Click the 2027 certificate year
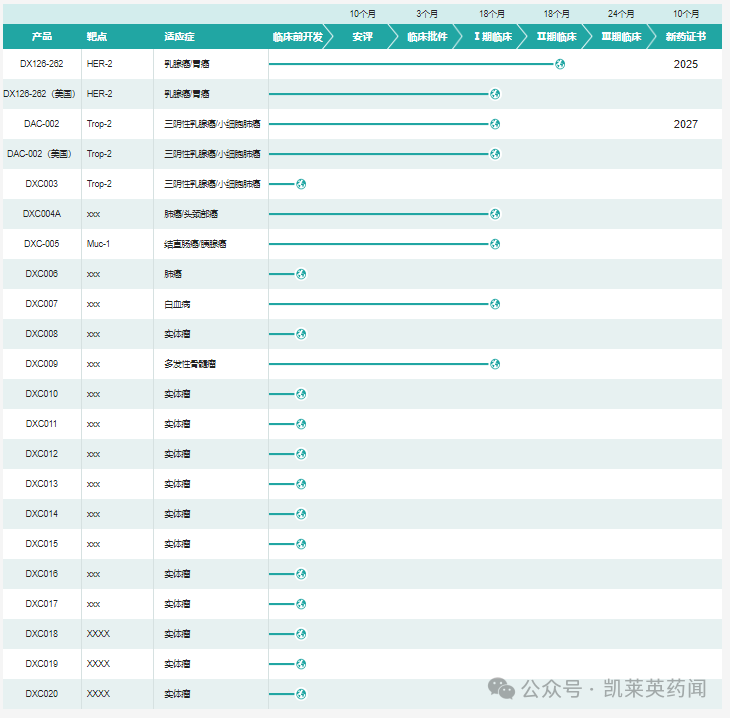This screenshot has width=730, height=718. (686, 124)
